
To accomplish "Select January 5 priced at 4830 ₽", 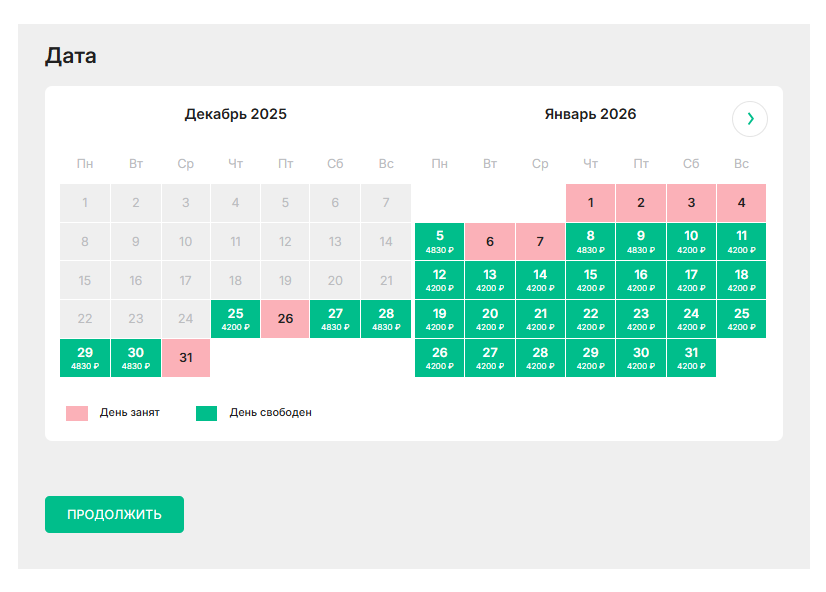I will click(440, 241).
